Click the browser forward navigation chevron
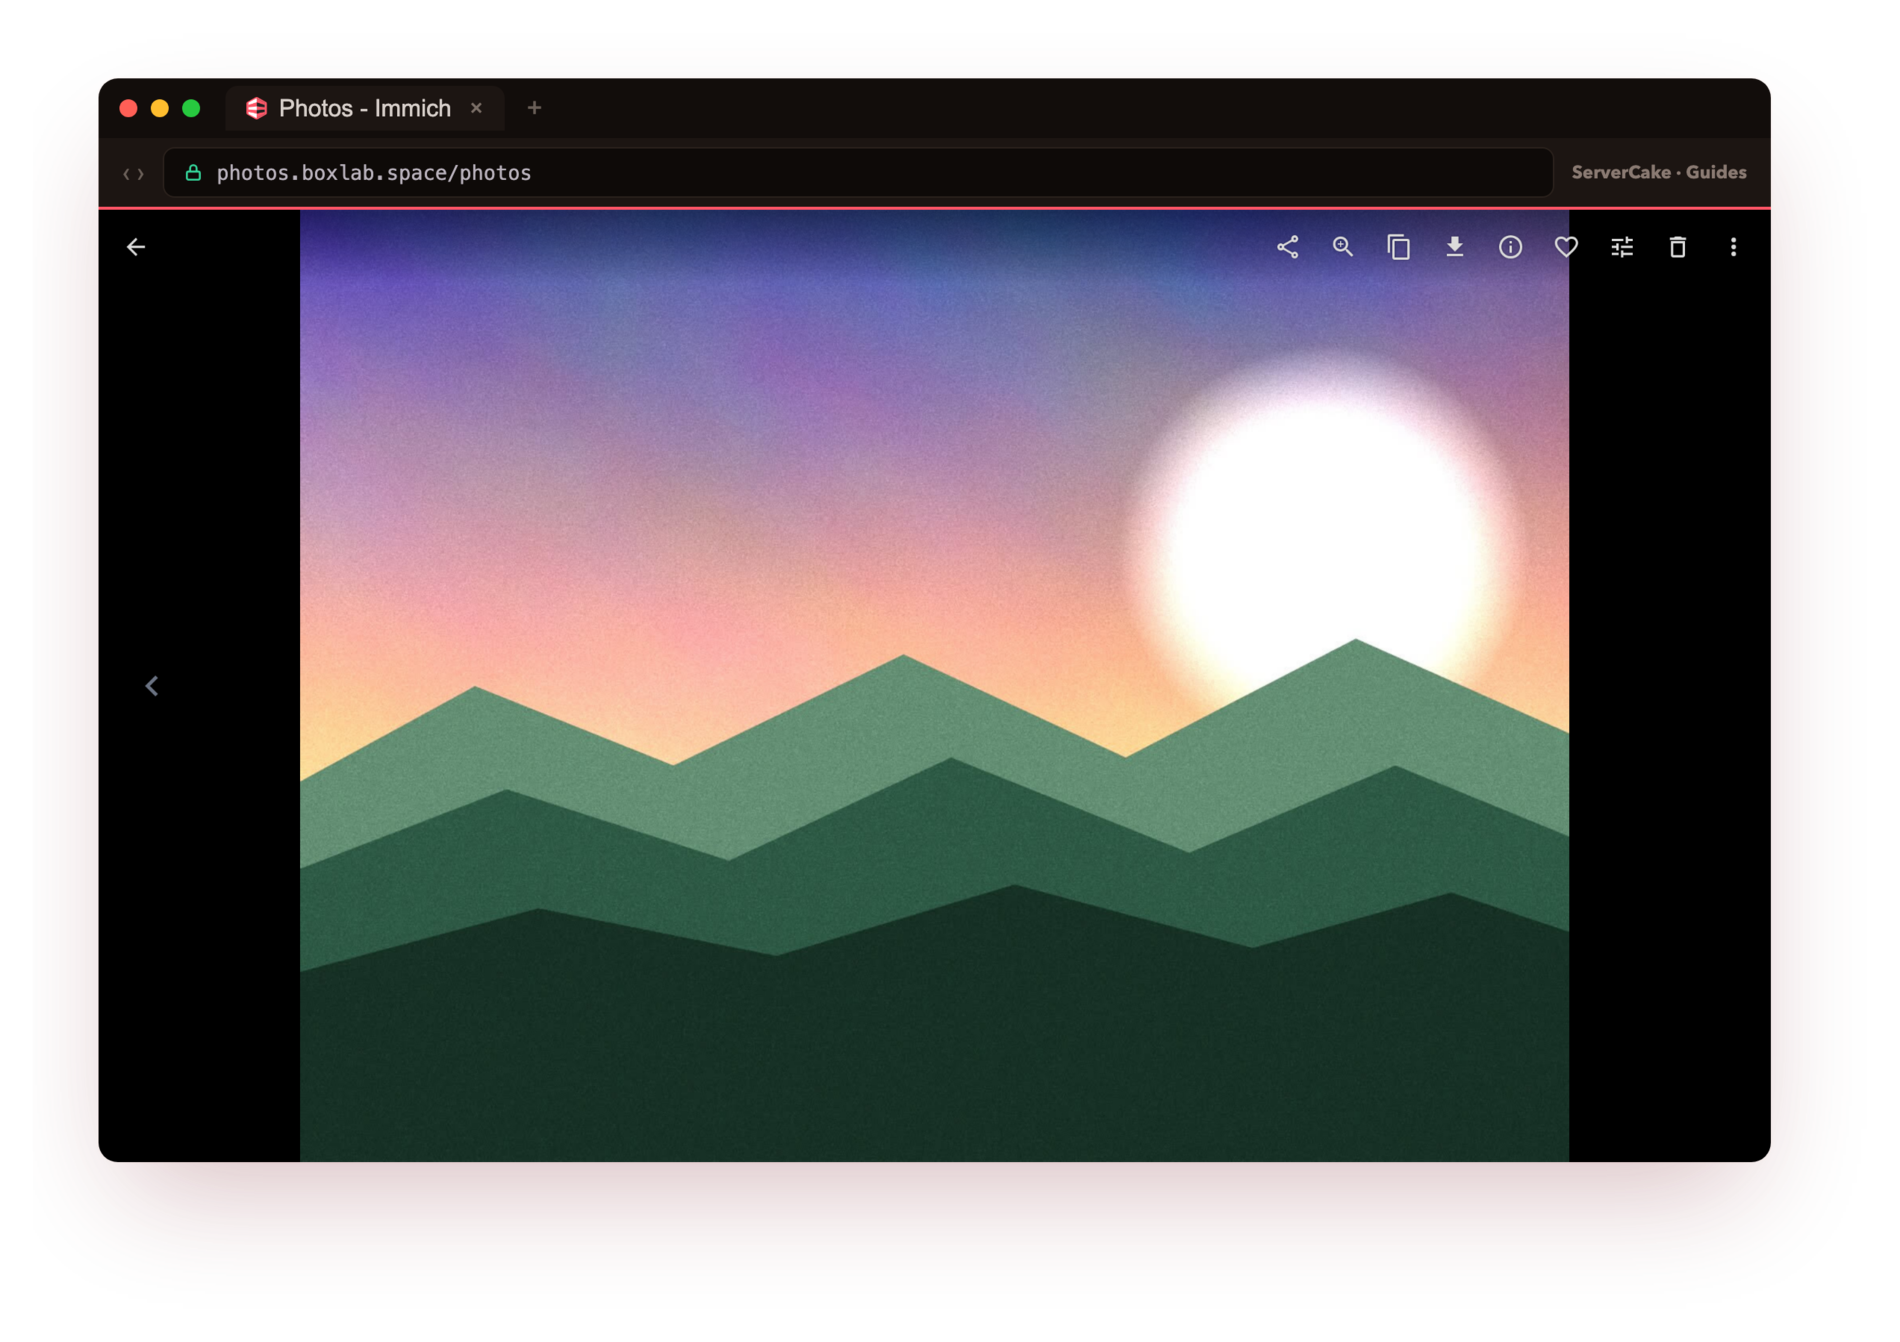 point(141,174)
